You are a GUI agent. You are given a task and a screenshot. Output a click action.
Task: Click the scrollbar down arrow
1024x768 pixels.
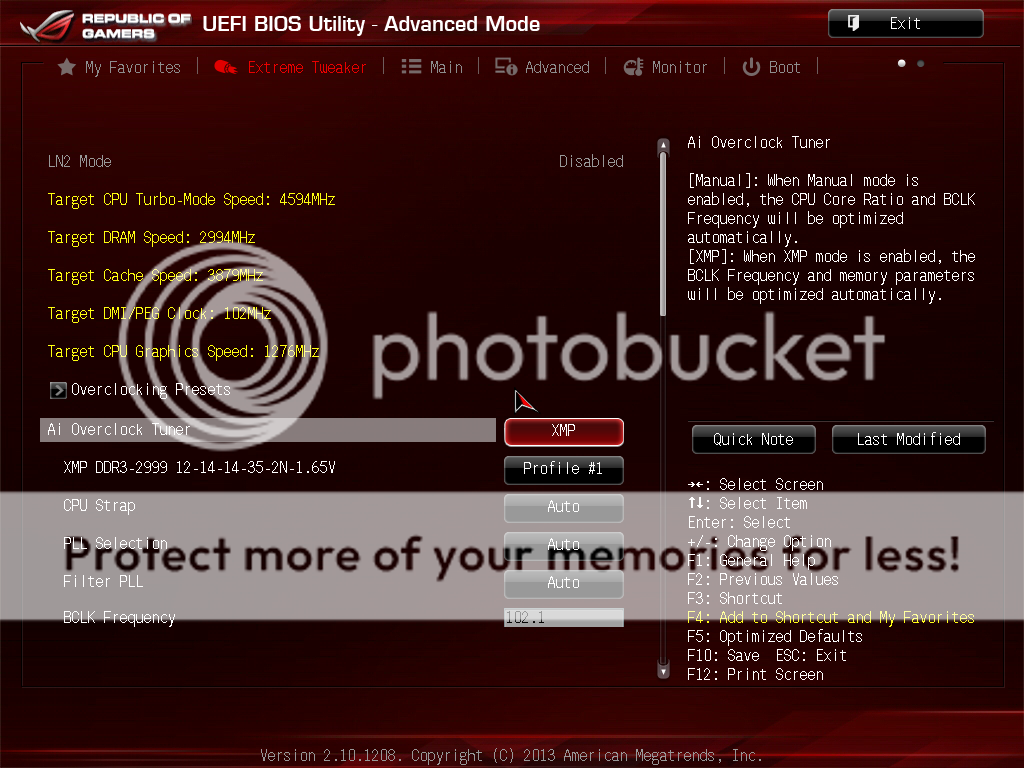(662, 671)
